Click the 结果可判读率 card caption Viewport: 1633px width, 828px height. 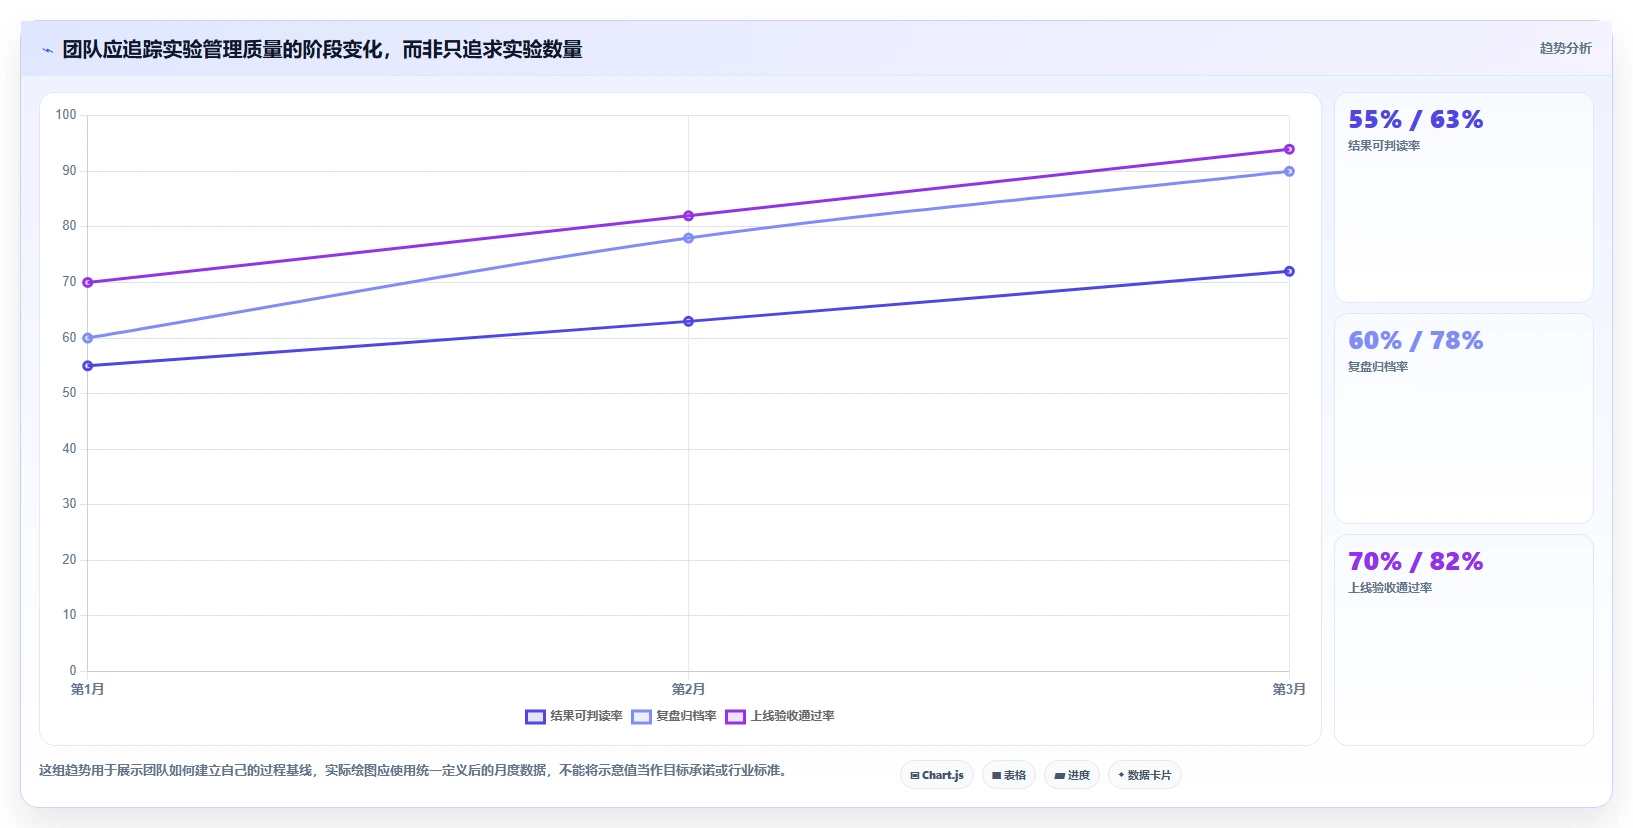[x=1384, y=146]
